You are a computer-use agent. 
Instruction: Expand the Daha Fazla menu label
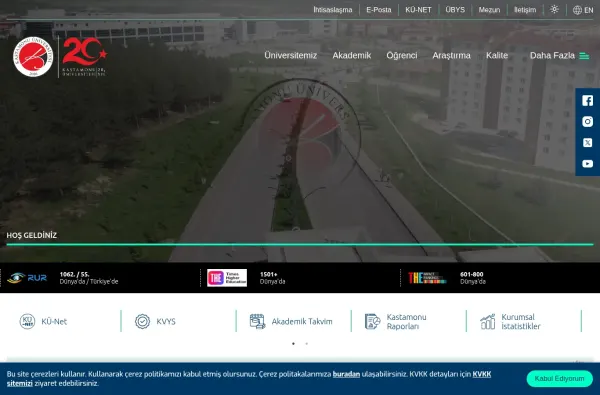click(x=552, y=55)
